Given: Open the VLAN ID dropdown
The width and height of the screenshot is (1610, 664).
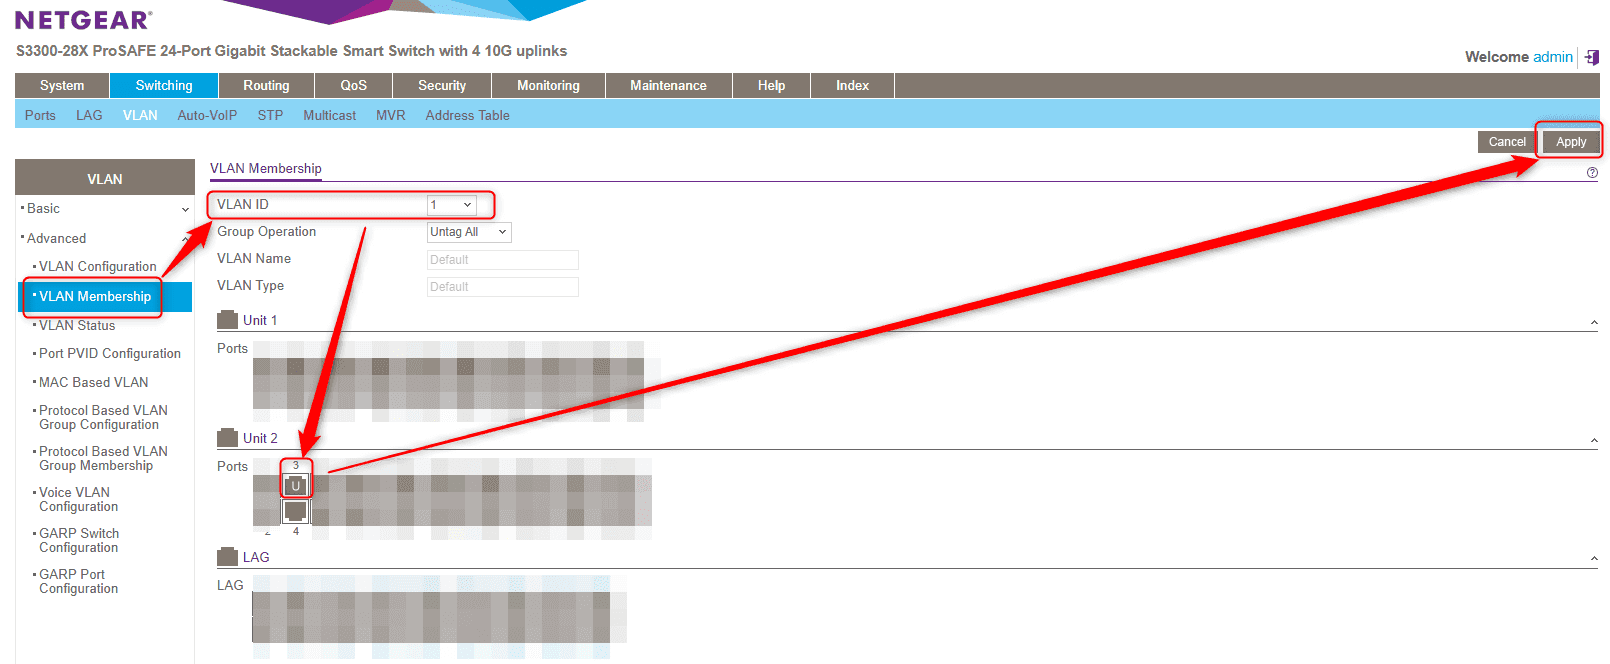Looking at the screenshot, I should [451, 205].
